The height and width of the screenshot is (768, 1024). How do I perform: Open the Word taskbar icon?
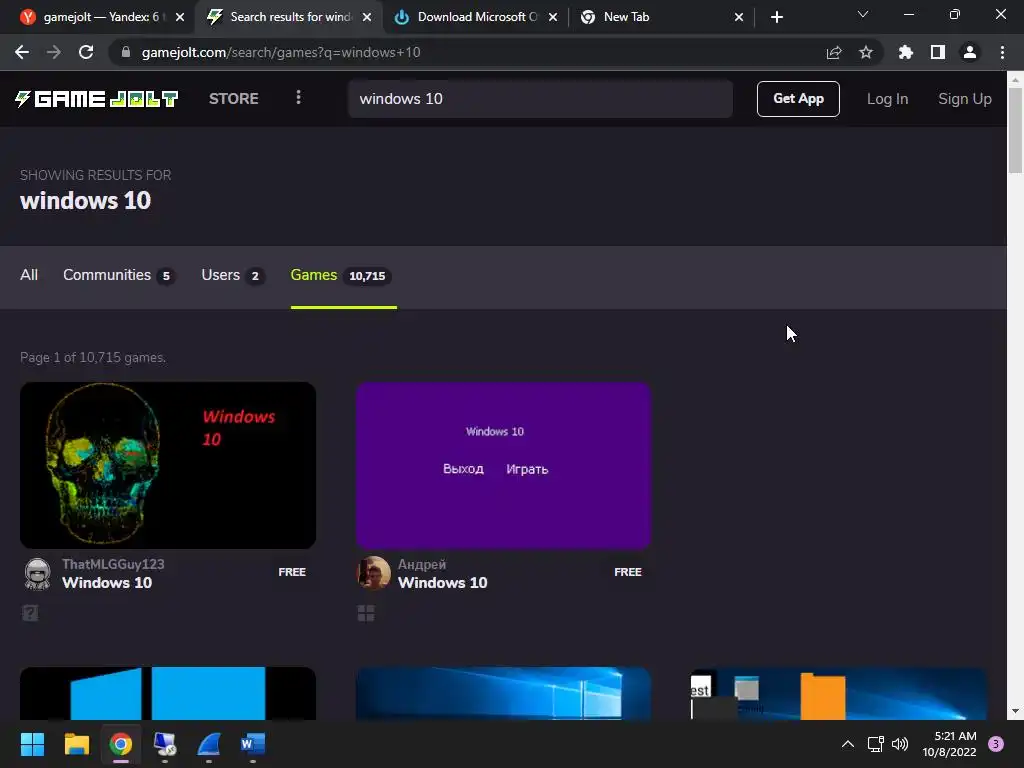click(x=253, y=744)
